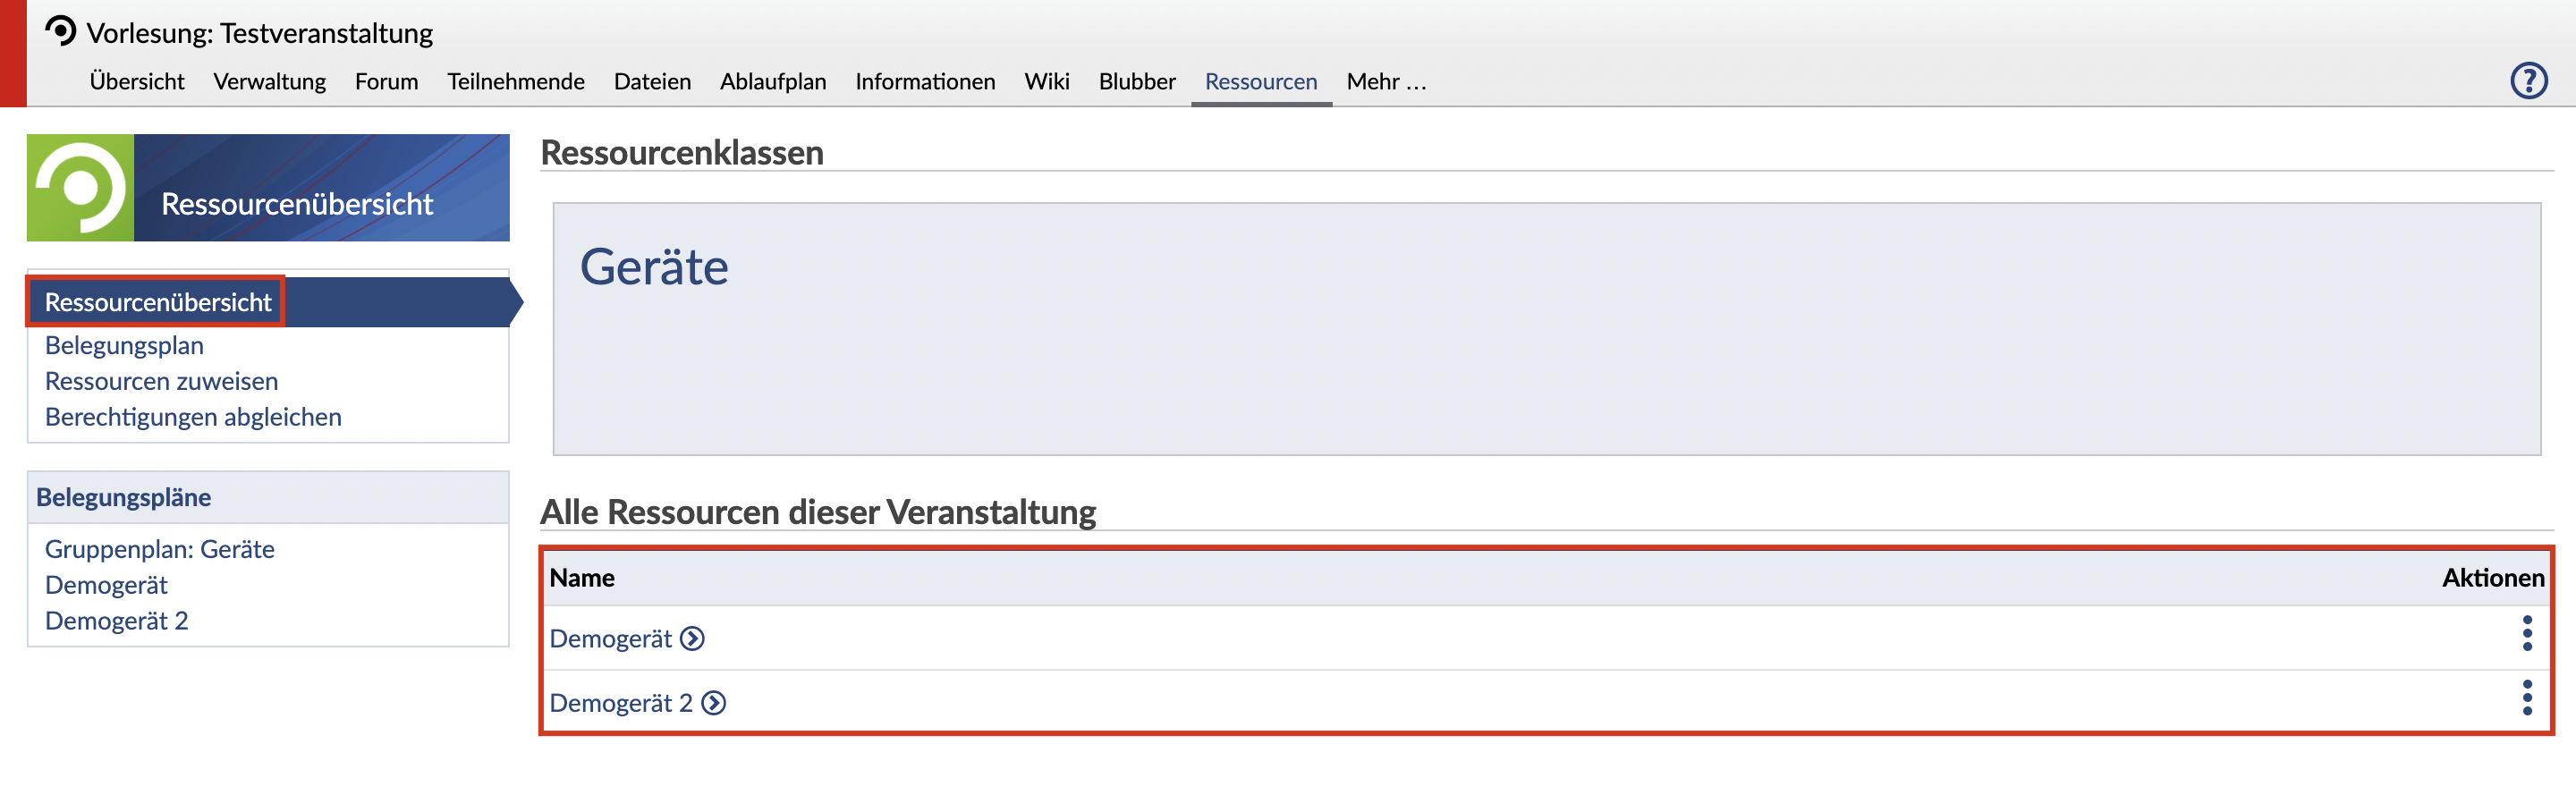Open the Teilnehmende tab
The image size is (2576, 795).
(x=515, y=82)
